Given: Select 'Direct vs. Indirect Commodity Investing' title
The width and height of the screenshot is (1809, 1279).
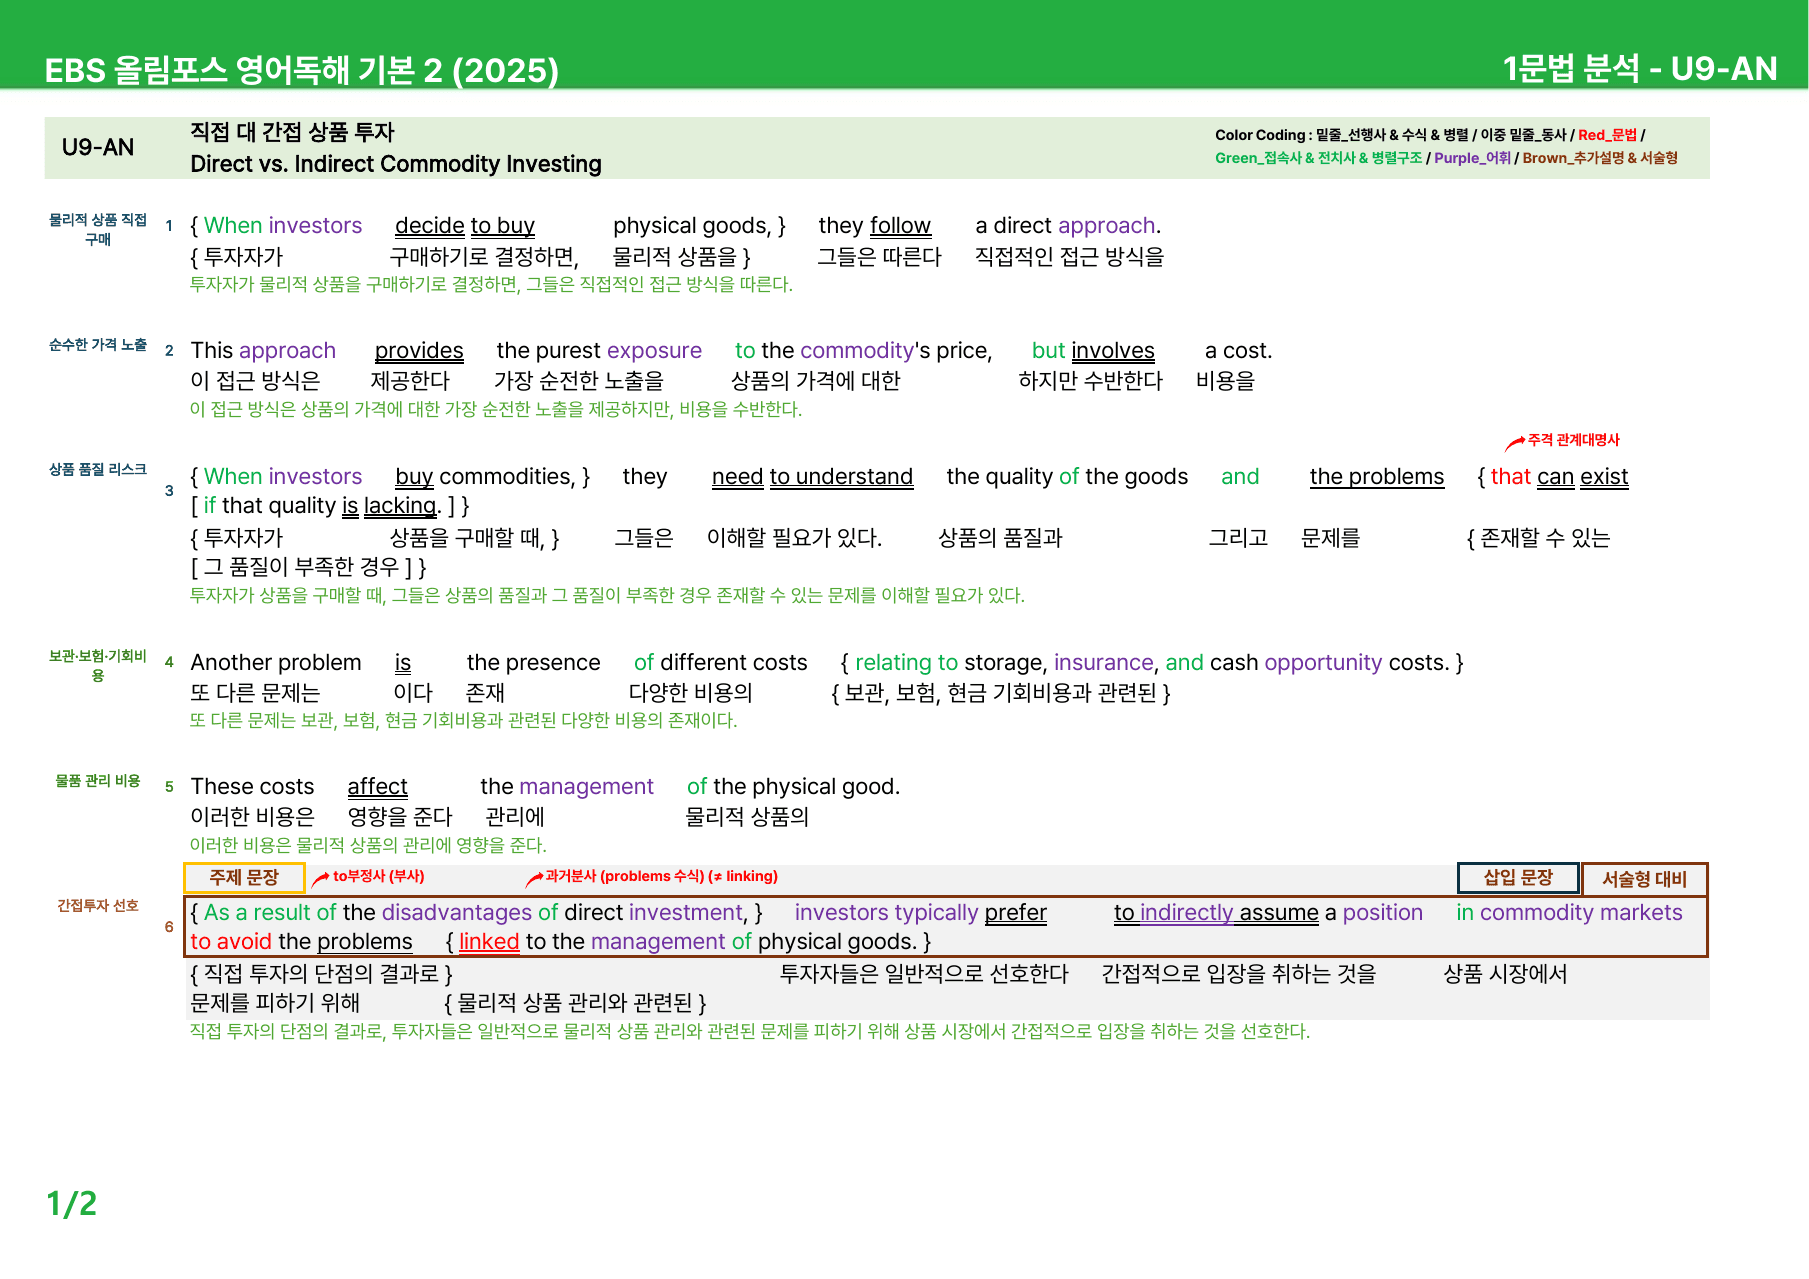Looking at the screenshot, I should pyautogui.click(x=396, y=164).
